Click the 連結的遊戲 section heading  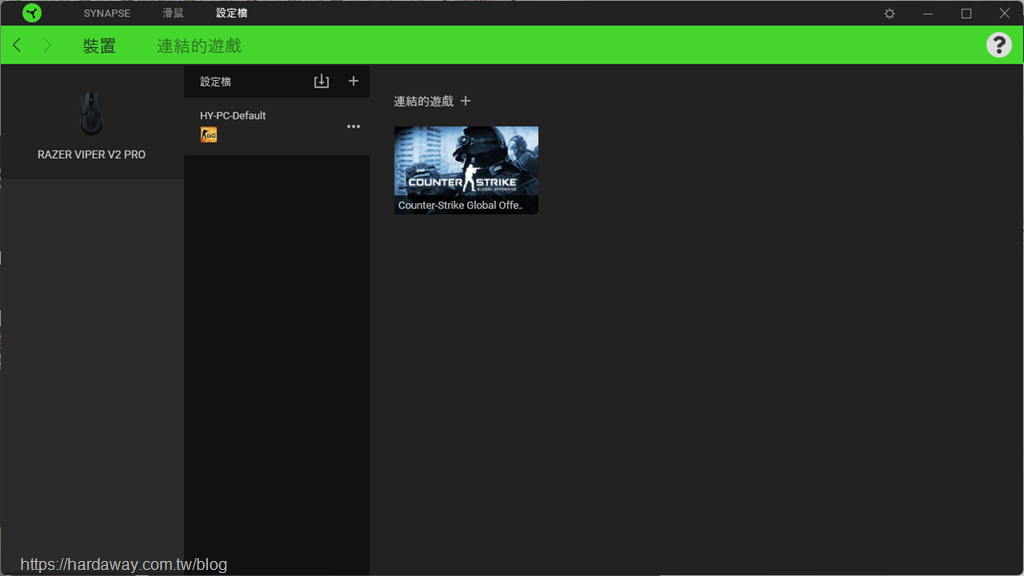[423, 101]
